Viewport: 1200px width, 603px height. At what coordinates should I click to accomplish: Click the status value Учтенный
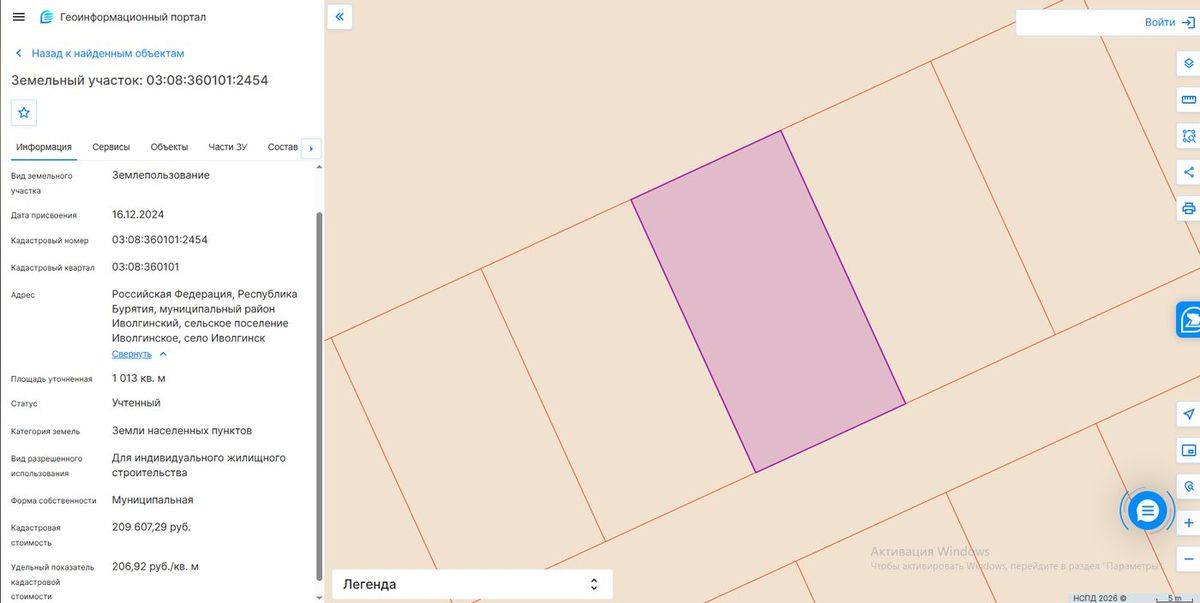tap(136, 403)
